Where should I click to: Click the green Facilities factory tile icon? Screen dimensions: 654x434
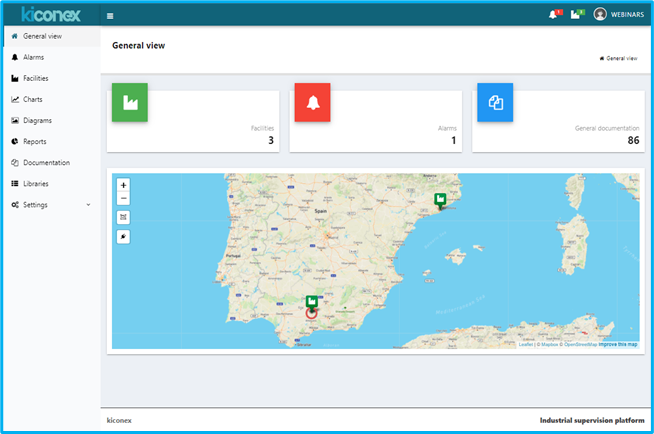130,103
